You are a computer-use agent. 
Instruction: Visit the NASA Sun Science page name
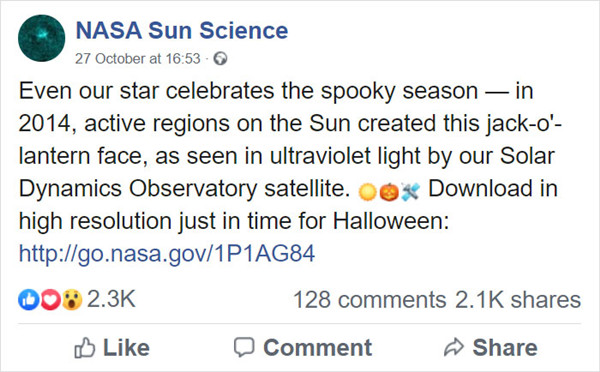[x=182, y=31]
